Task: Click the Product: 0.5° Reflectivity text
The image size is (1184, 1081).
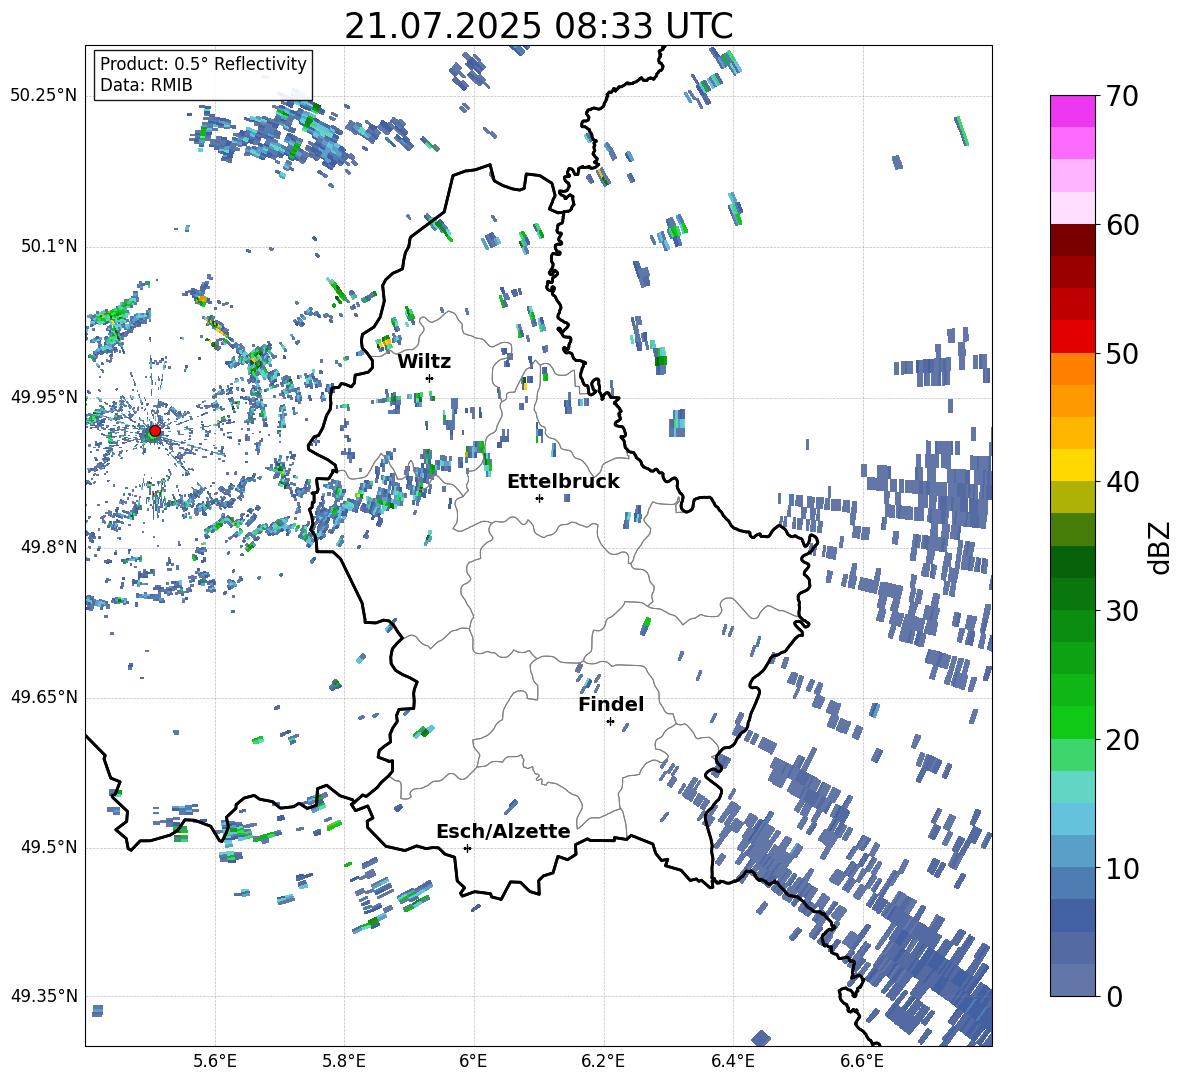Action: pos(203,64)
